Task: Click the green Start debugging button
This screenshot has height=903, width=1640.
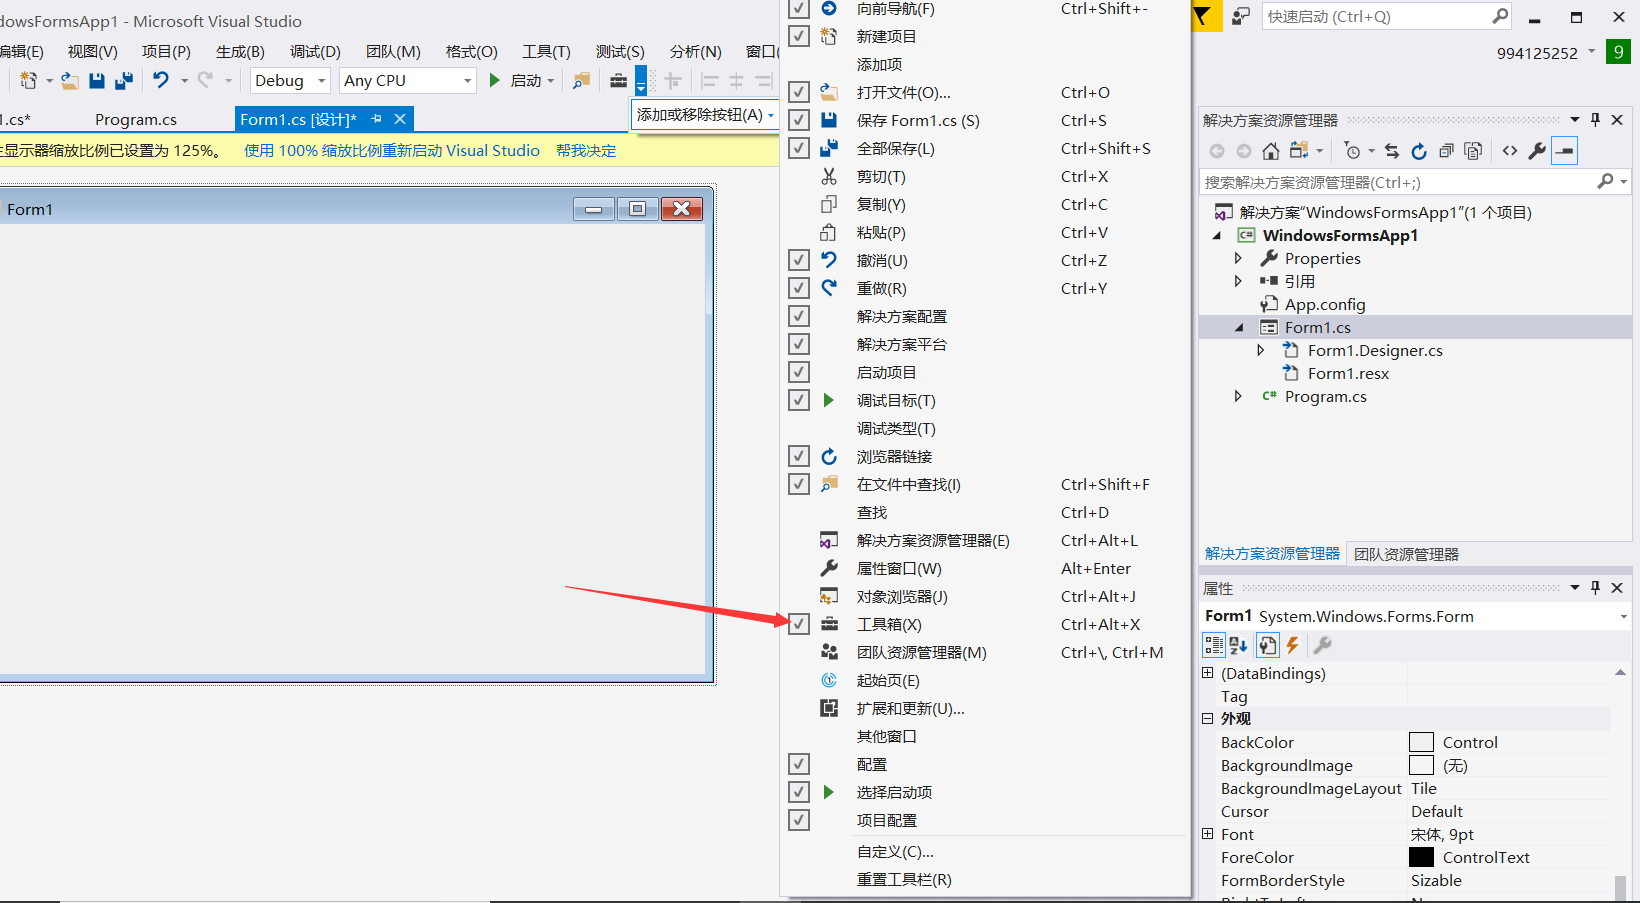Action: click(494, 80)
